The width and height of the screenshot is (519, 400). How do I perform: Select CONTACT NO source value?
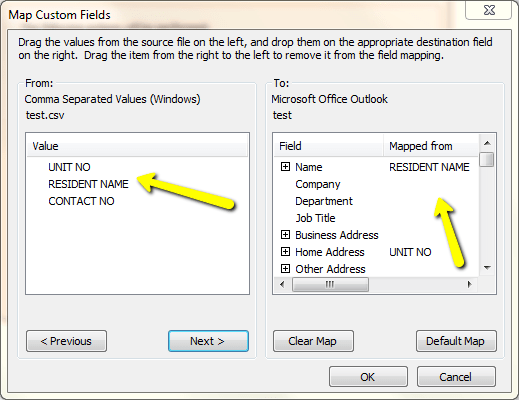tap(81, 201)
